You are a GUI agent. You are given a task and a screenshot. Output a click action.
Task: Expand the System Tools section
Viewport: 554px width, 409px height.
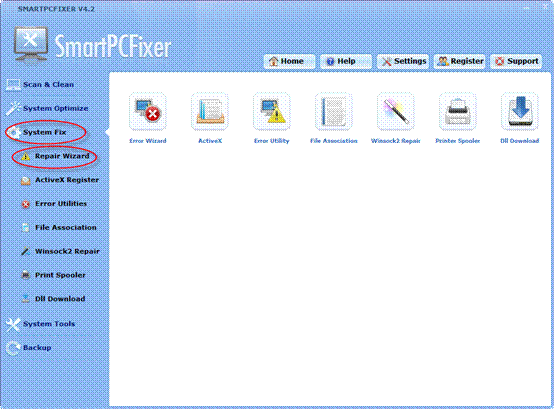coord(41,324)
